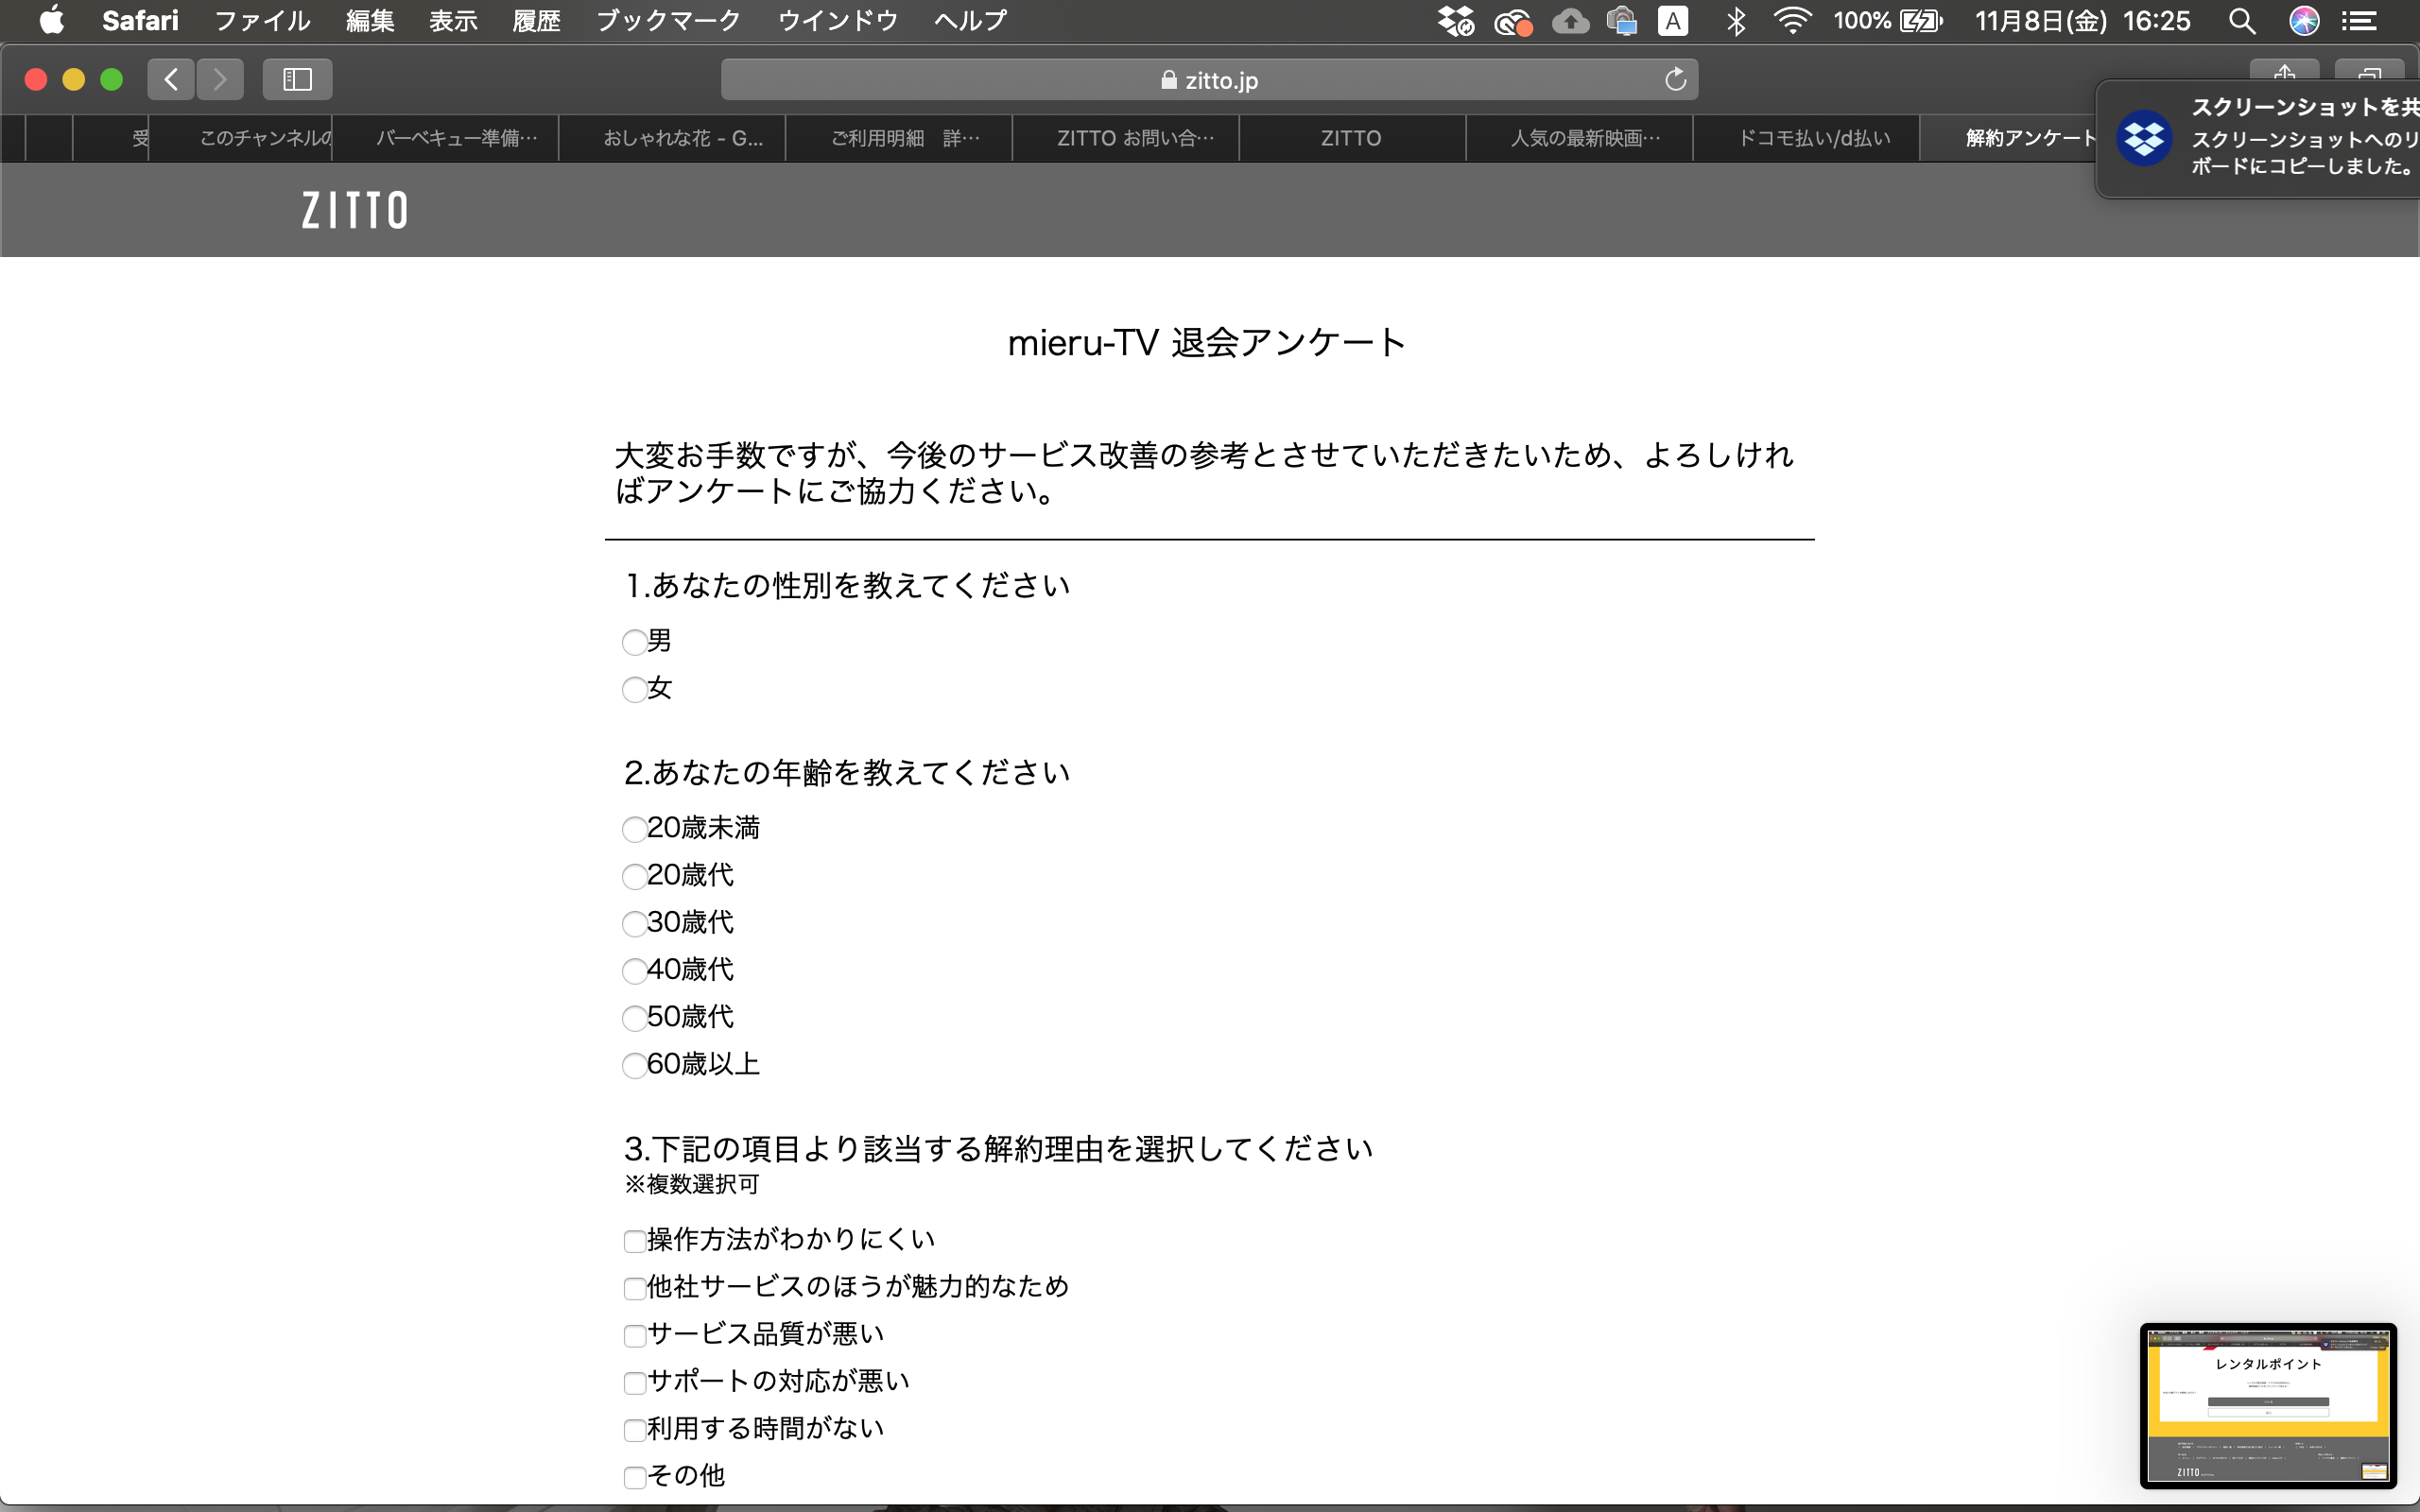Select the 30歳代 age option

coord(634,923)
